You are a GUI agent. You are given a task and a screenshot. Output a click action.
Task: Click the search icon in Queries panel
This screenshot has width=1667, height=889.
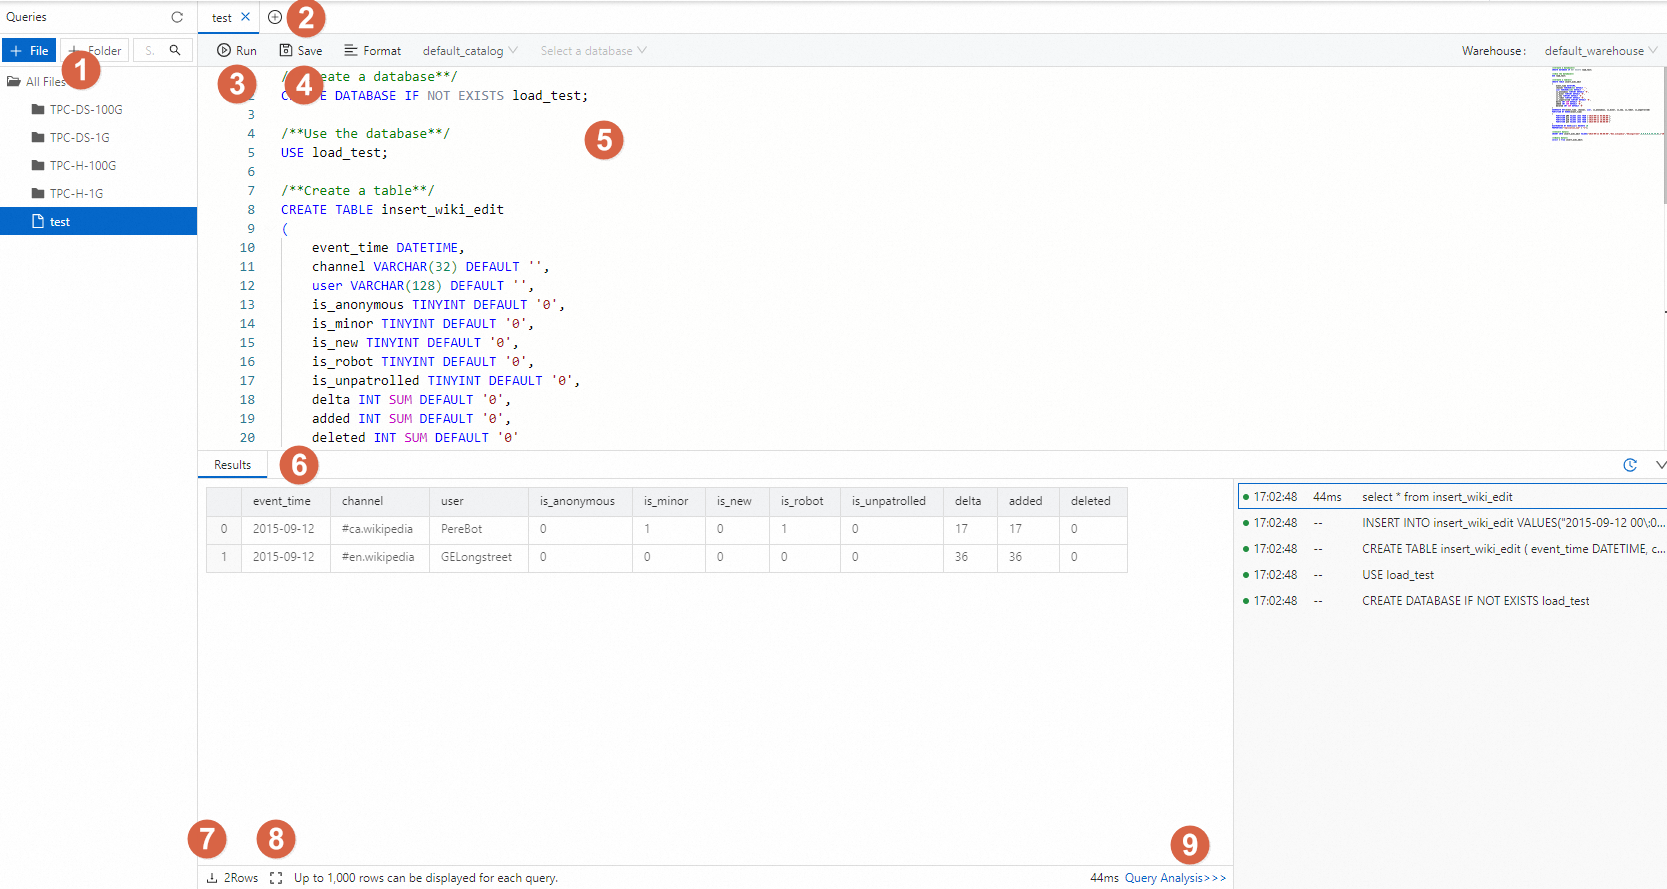click(x=175, y=50)
